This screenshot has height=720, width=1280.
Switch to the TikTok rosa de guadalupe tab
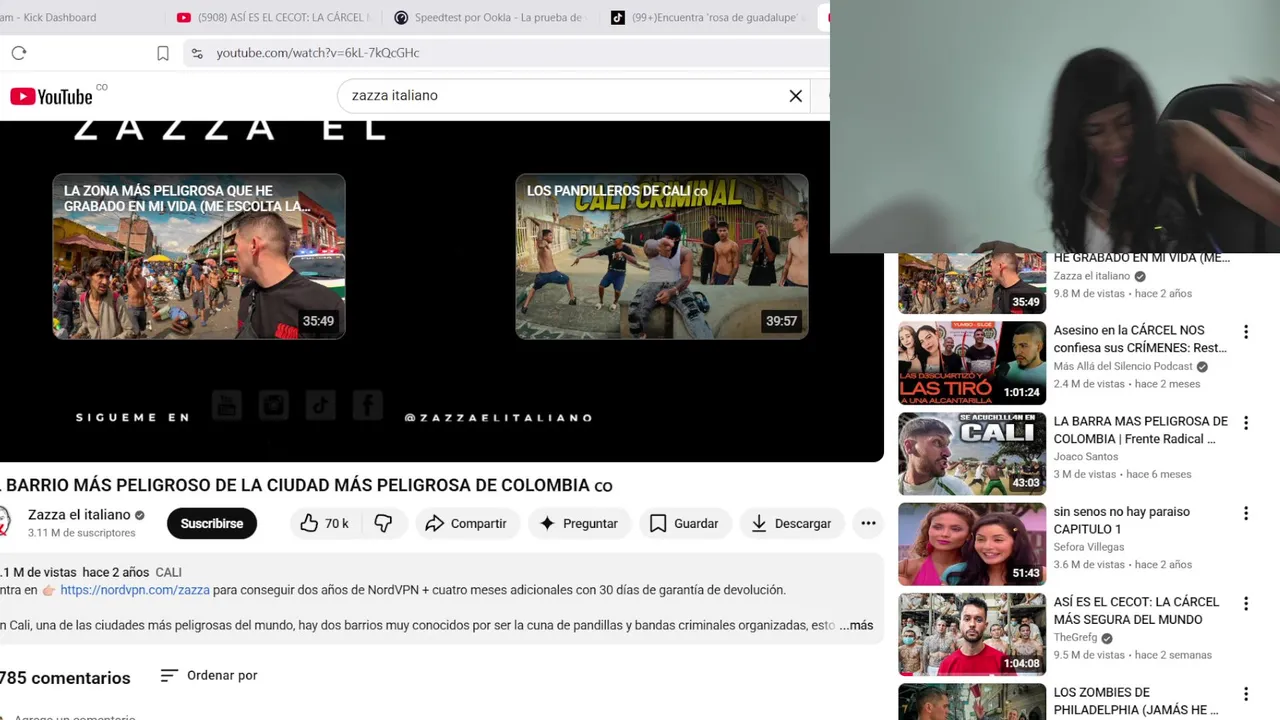click(707, 17)
